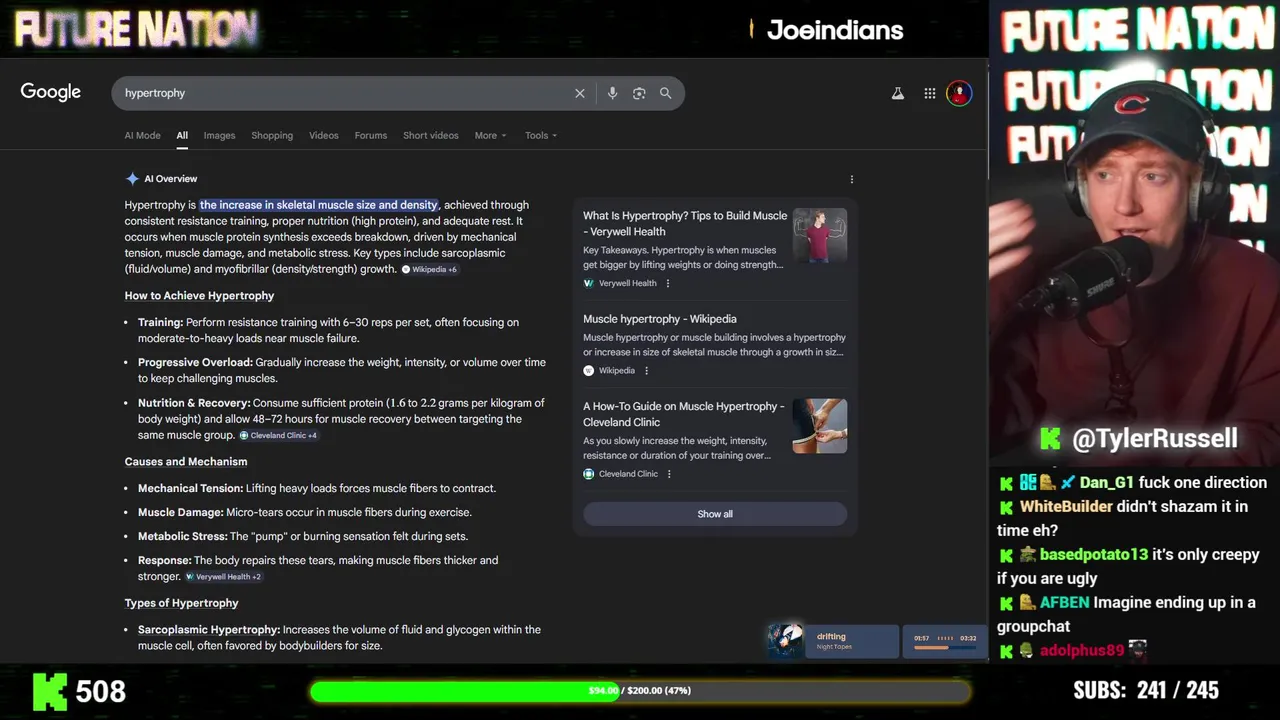Click 'Types of Hypertrophy' heading
The height and width of the screenshot is (720, 1280).
(181, 603)
